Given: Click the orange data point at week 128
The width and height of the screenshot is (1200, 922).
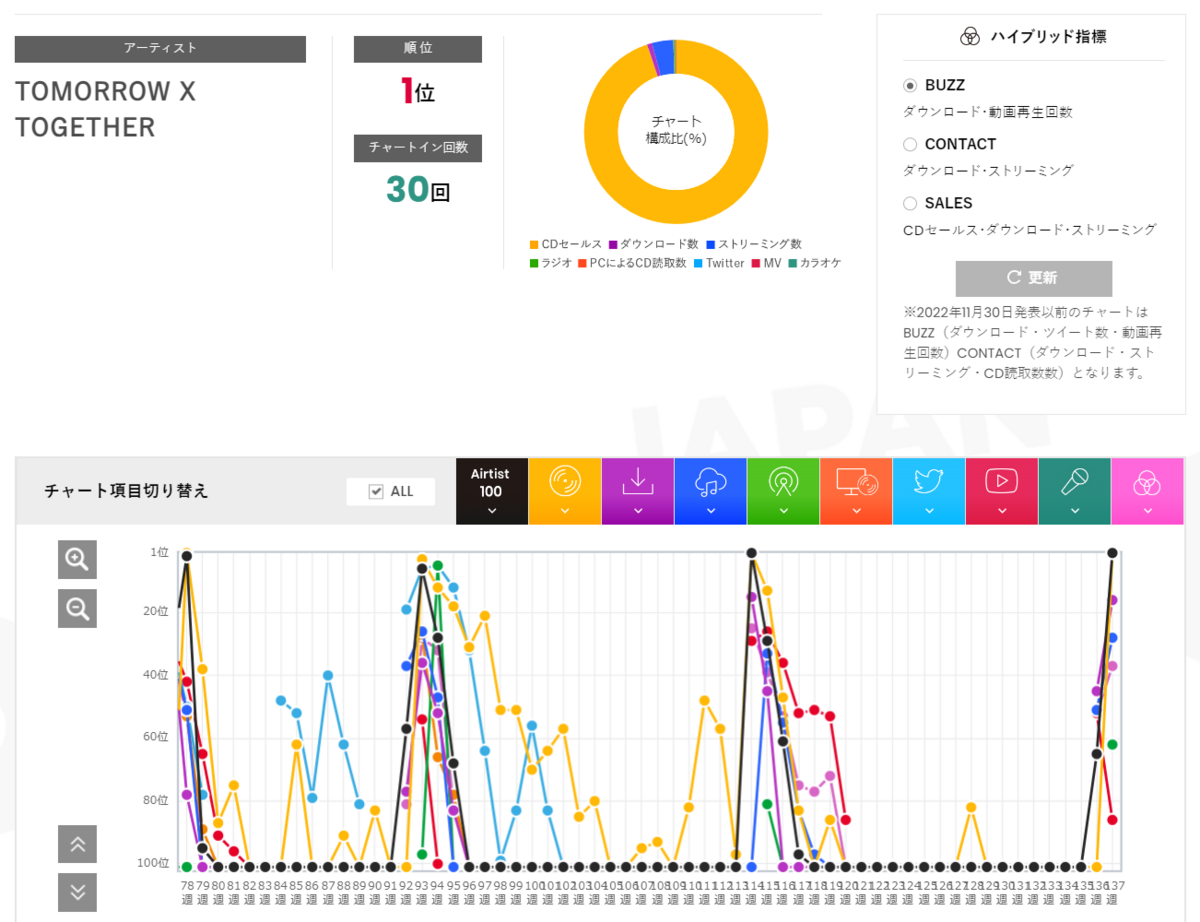Looking at the screenshot, I should point(971,807).
